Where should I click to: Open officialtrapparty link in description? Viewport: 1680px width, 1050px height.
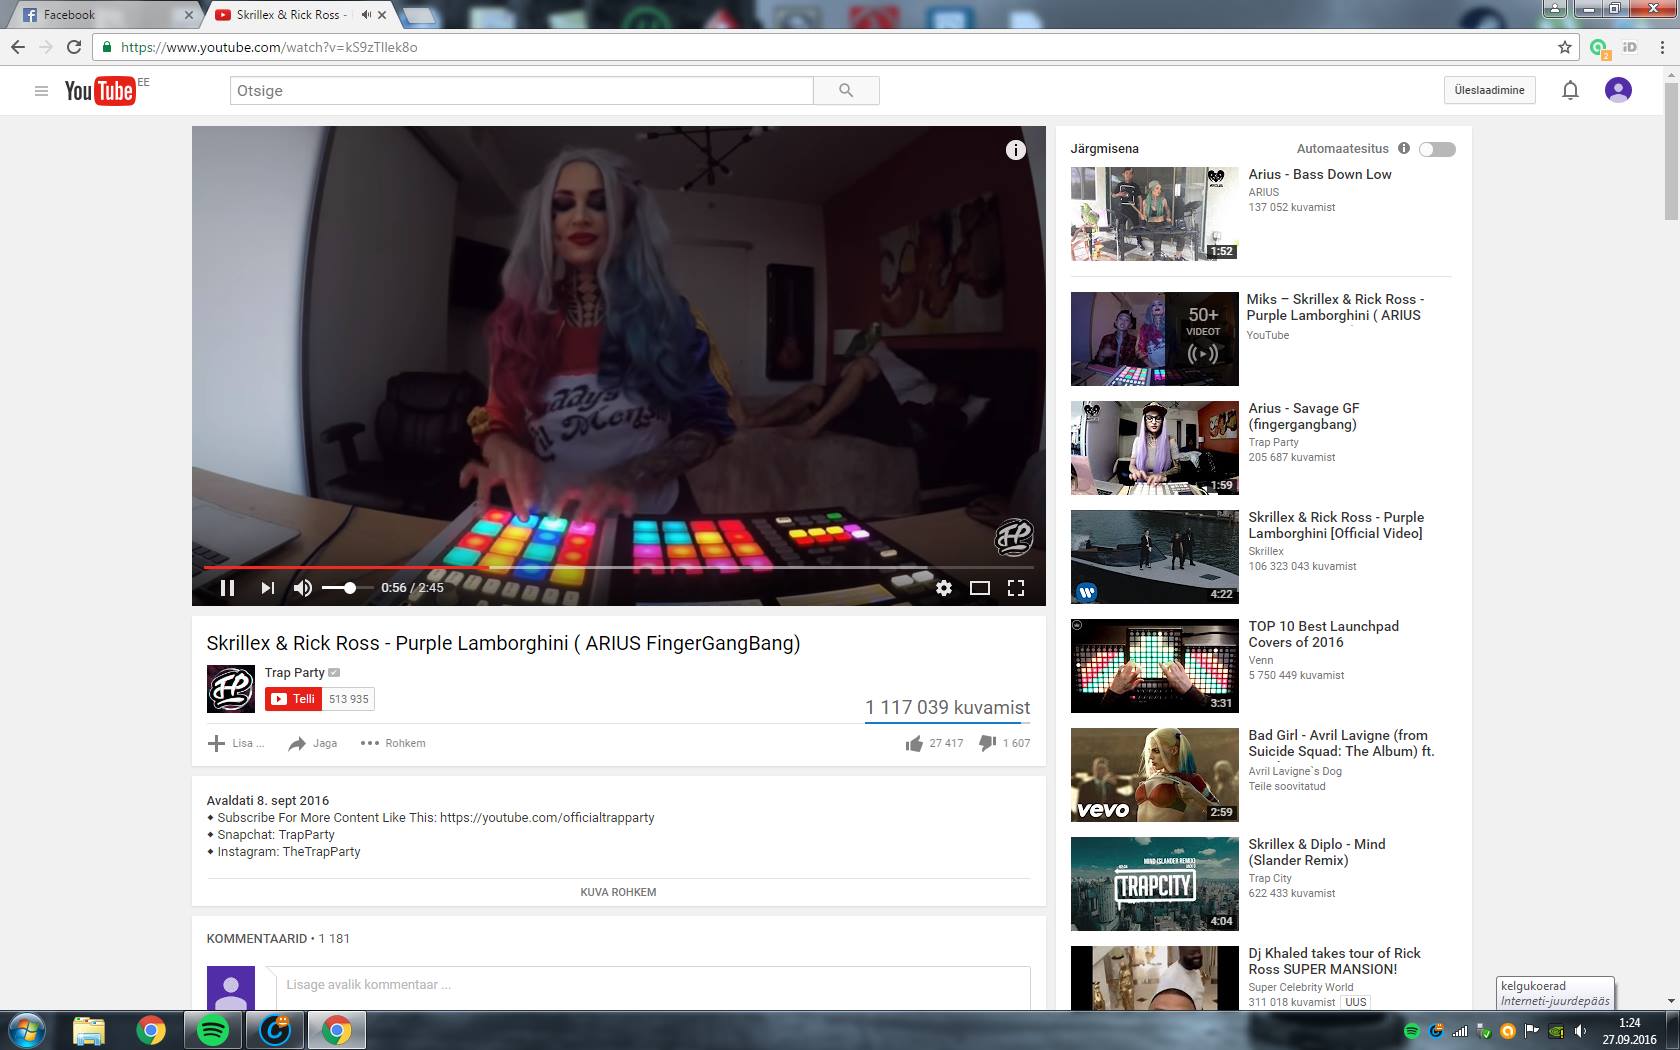(547, 817)
